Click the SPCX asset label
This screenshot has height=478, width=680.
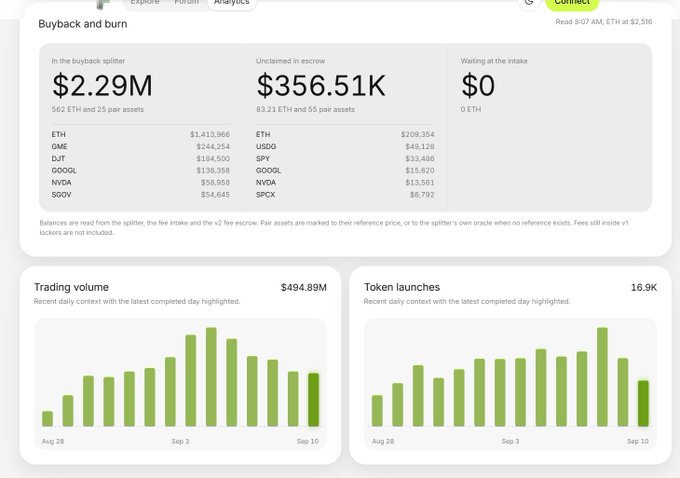[x=265, y=195]
